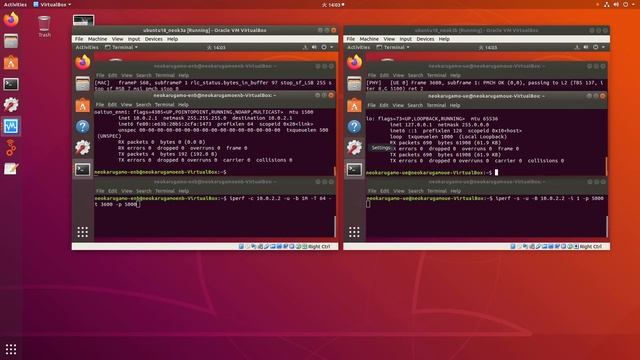Open the text editor in host dock

coord(11,169)
